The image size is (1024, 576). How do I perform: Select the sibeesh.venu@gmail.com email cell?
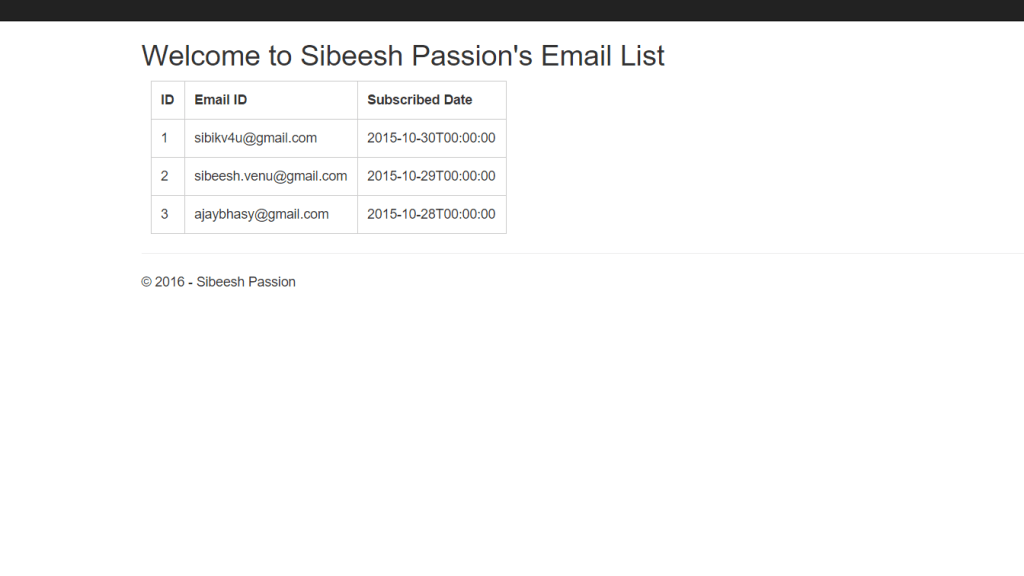pyautogui.click(x=271, y=176)
